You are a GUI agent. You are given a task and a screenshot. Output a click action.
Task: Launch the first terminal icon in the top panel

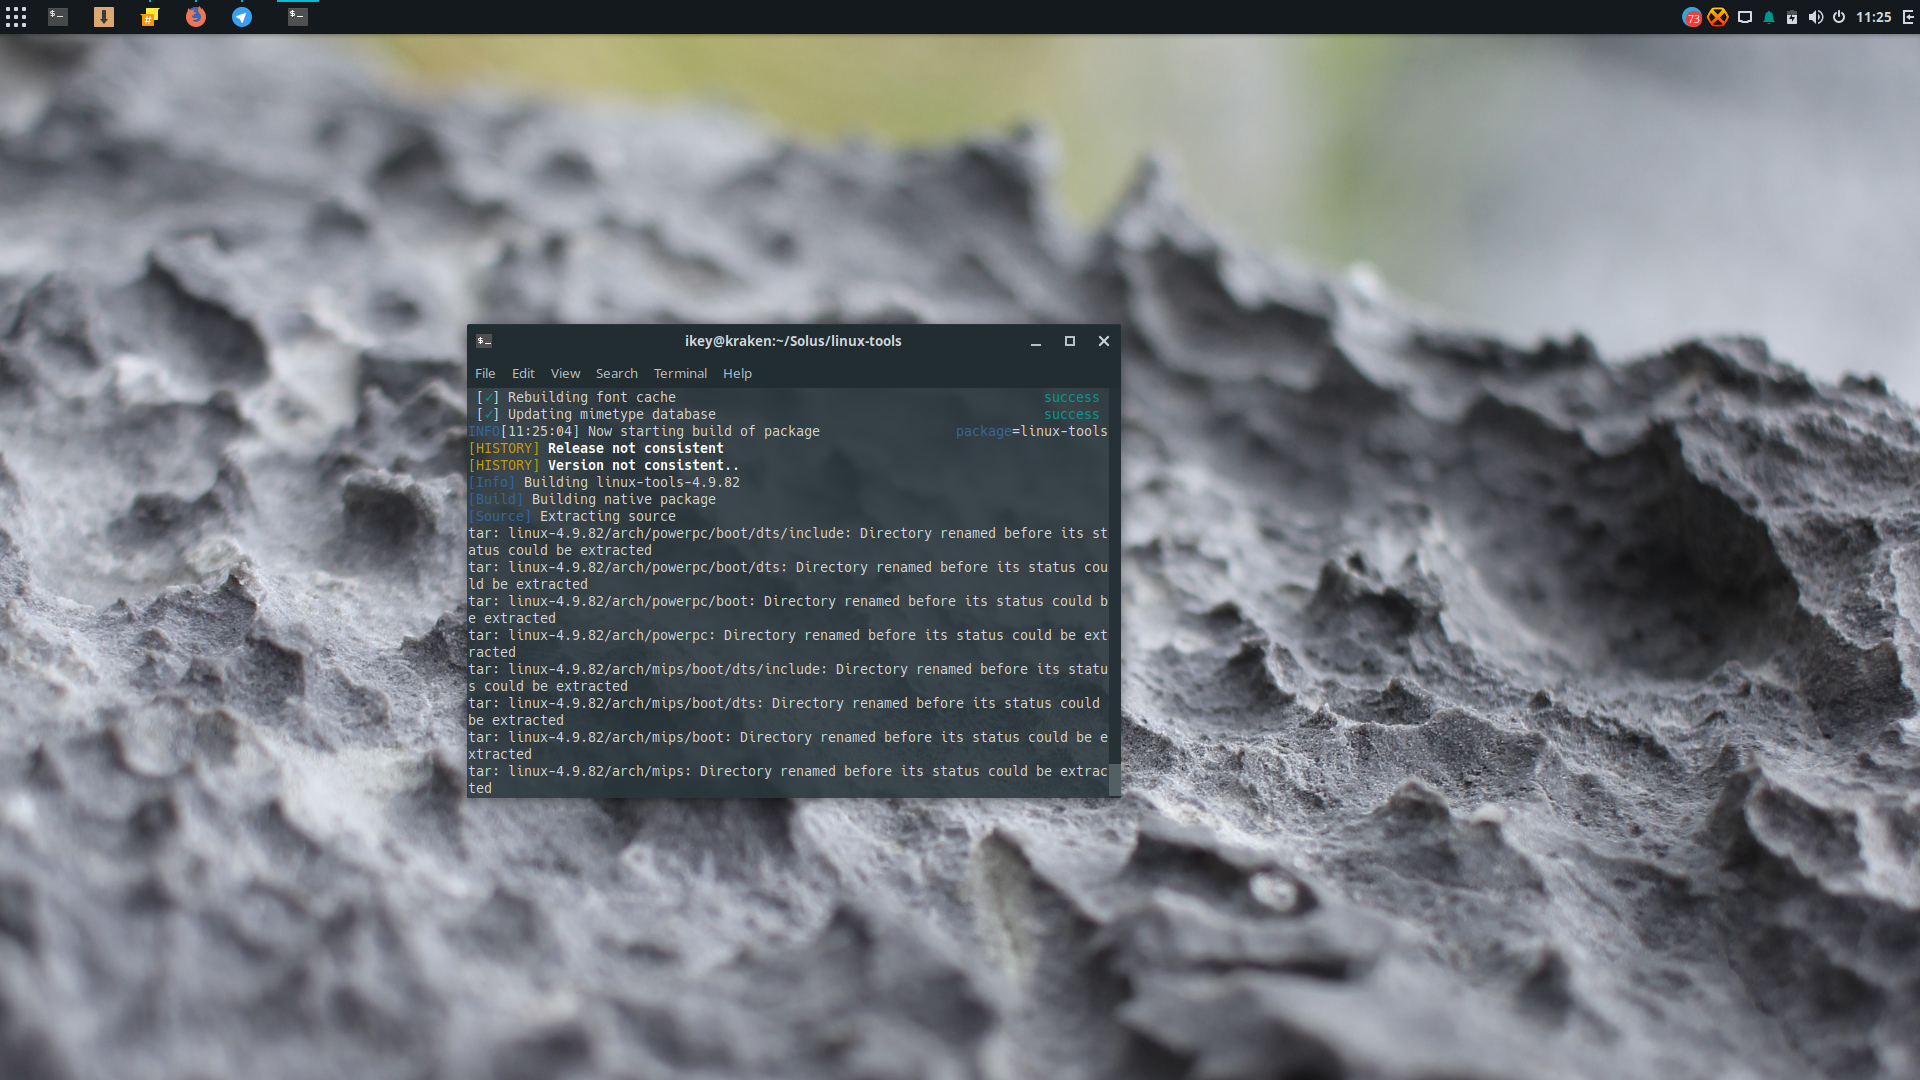pyautogui.click(x=58, y=17)
